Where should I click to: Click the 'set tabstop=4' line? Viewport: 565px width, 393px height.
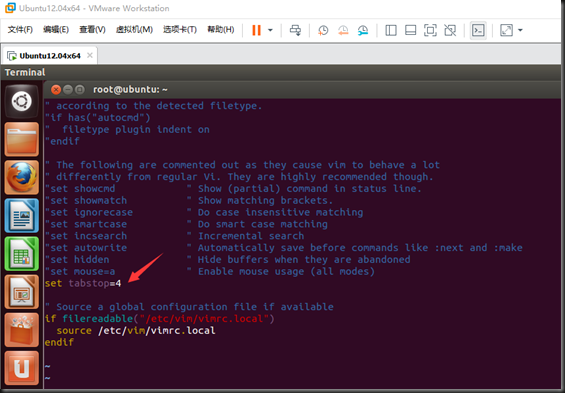pyautogui.click(x=83, y=283)
